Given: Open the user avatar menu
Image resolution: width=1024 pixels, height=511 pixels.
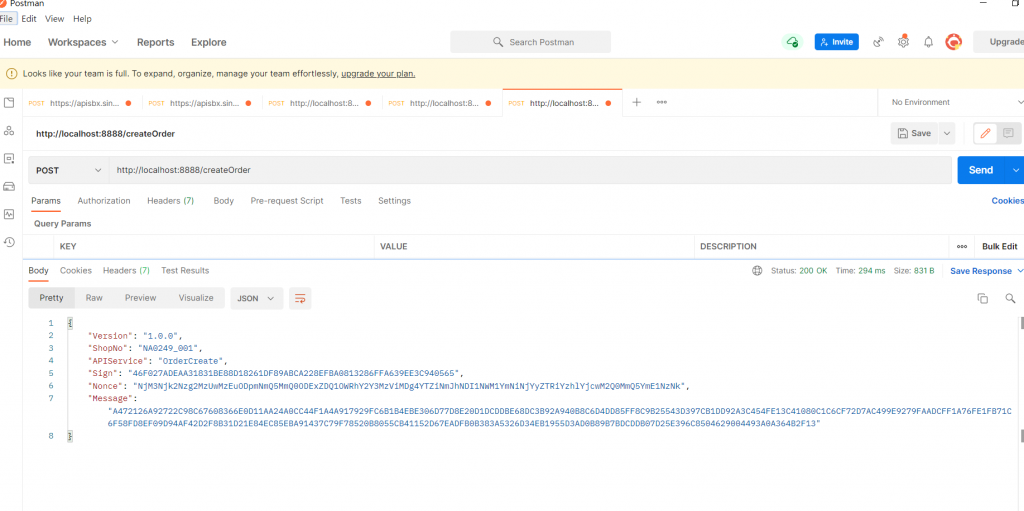Looking at the screenshot, I should [x=953, y=42].
